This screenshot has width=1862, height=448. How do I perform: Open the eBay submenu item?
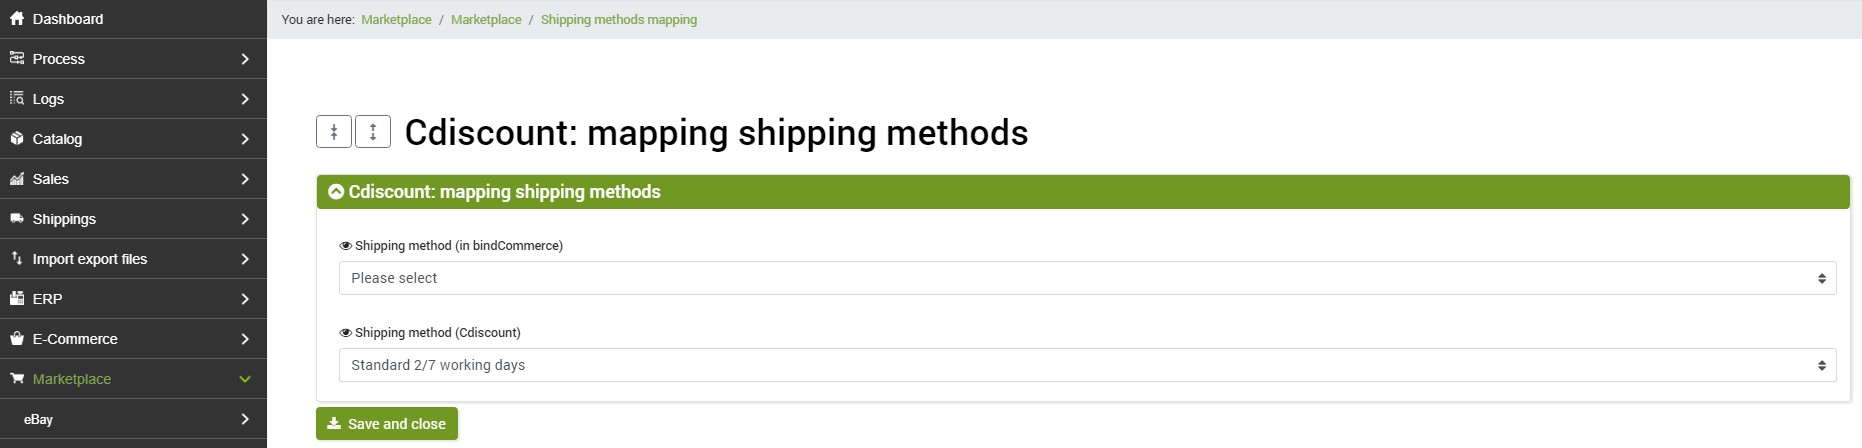pos(133,419)
